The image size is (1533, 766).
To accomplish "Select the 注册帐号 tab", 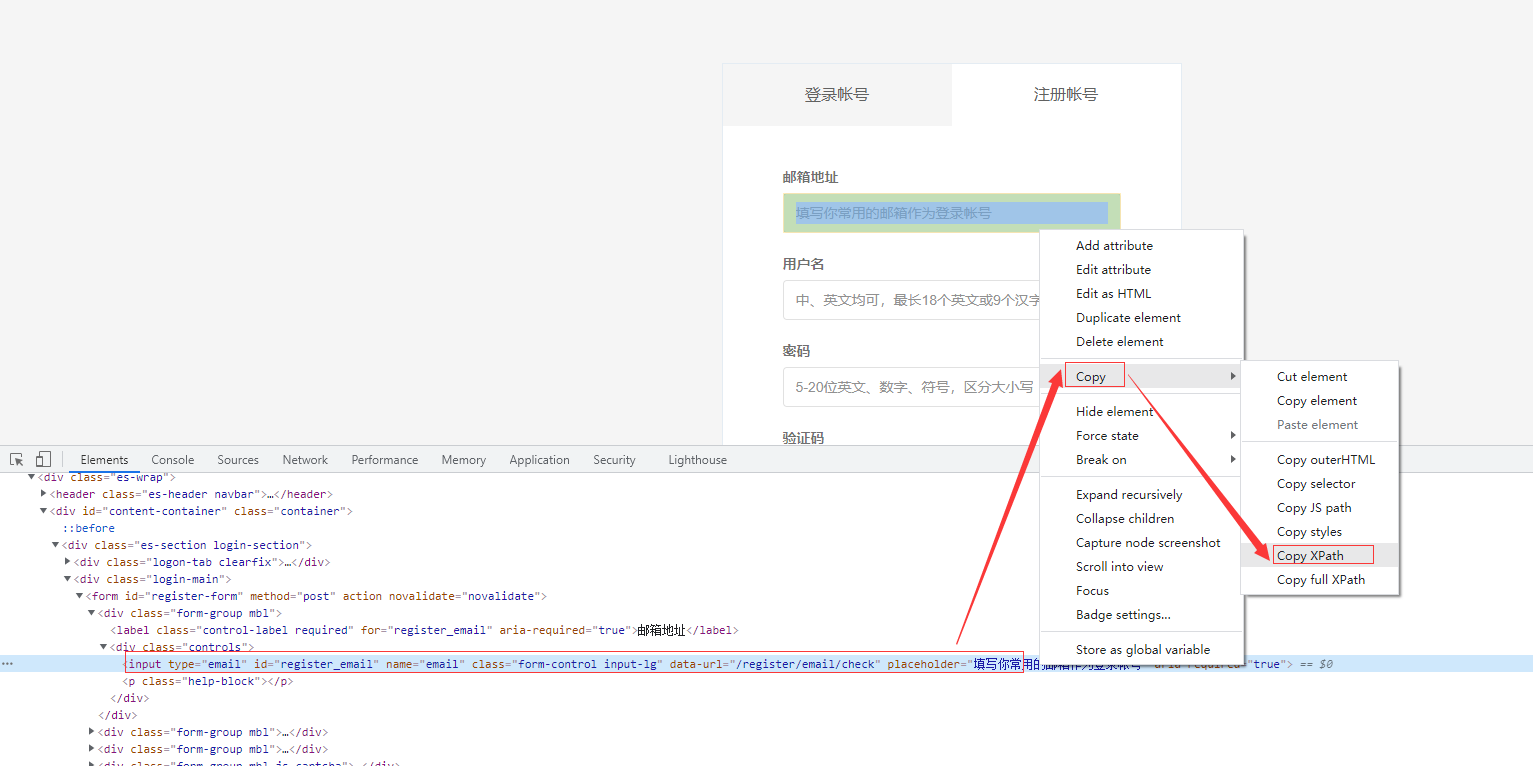I will coord(1066,95).
